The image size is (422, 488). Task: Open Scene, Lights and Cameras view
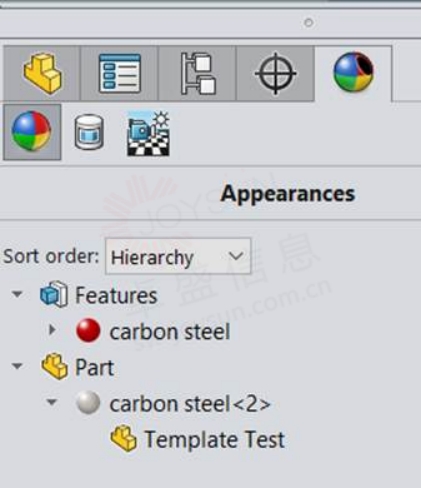pos(148,134)
